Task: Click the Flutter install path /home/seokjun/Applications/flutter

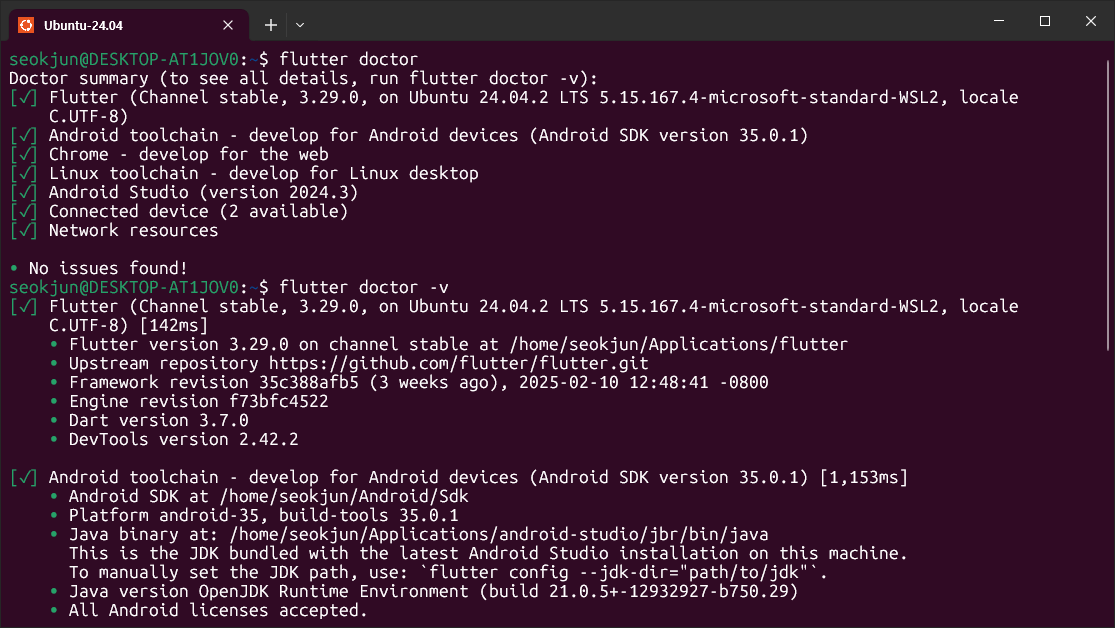Action: pos(678,344)
